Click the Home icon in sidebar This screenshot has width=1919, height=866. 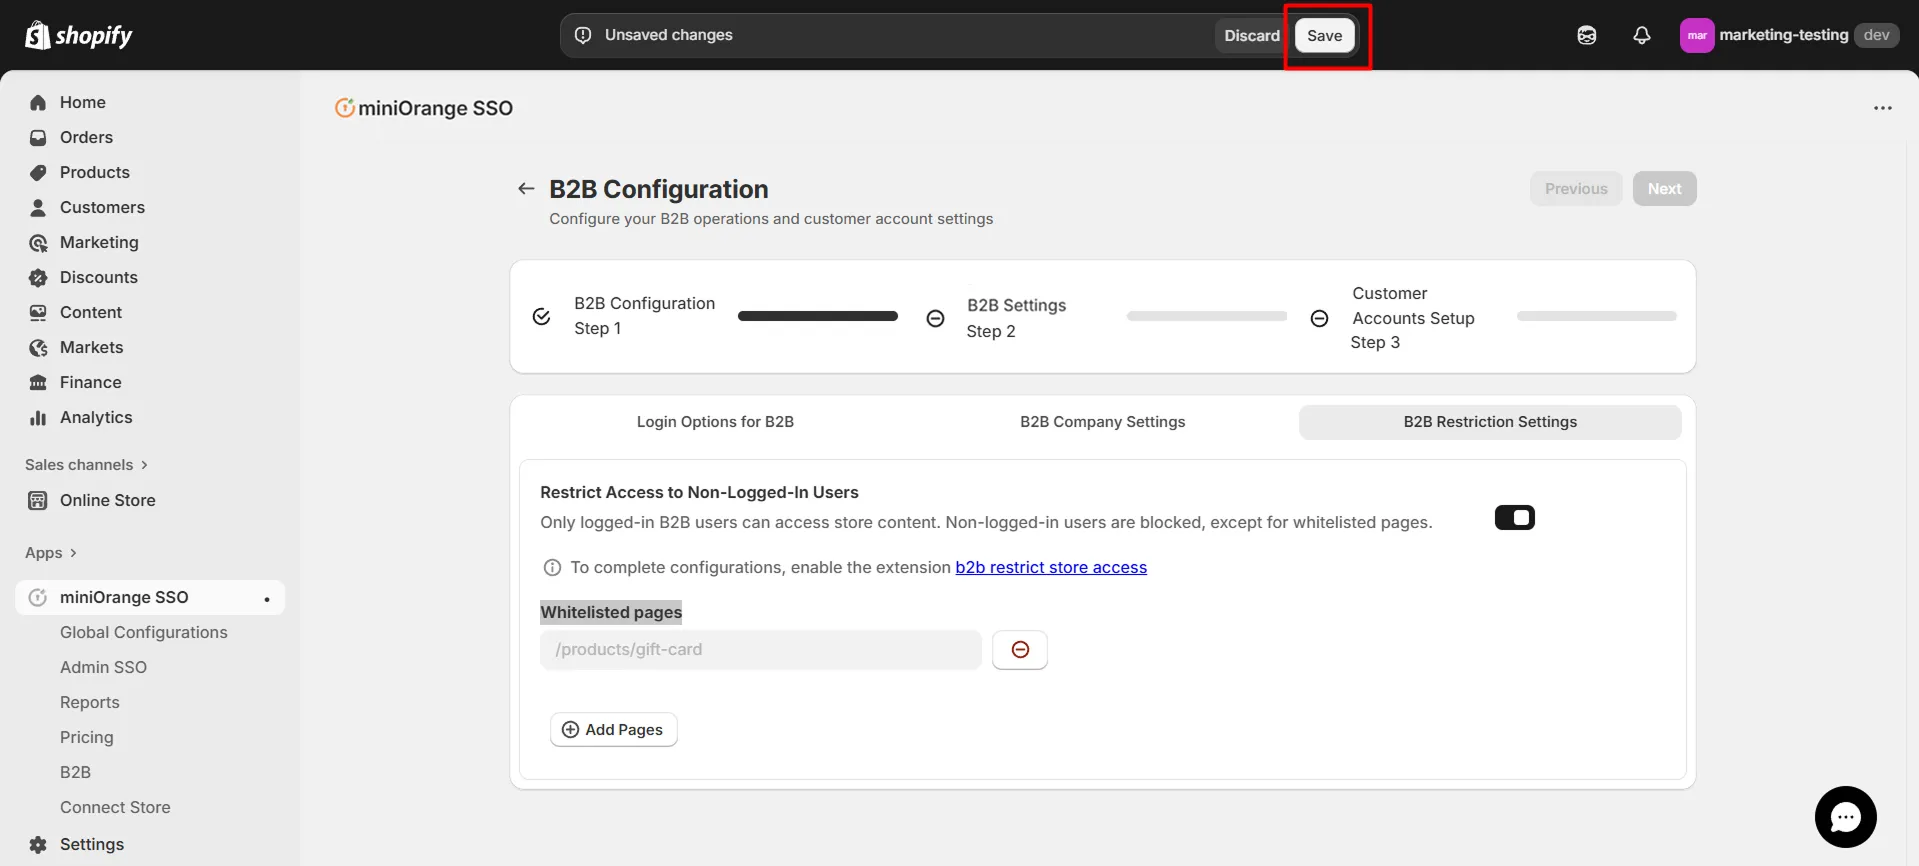click(x=38, y=102)
